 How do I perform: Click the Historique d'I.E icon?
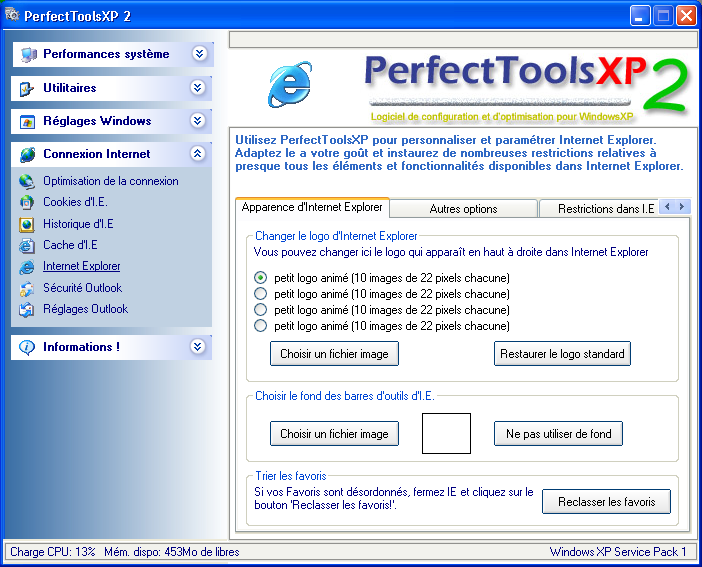tap(26, 224)
